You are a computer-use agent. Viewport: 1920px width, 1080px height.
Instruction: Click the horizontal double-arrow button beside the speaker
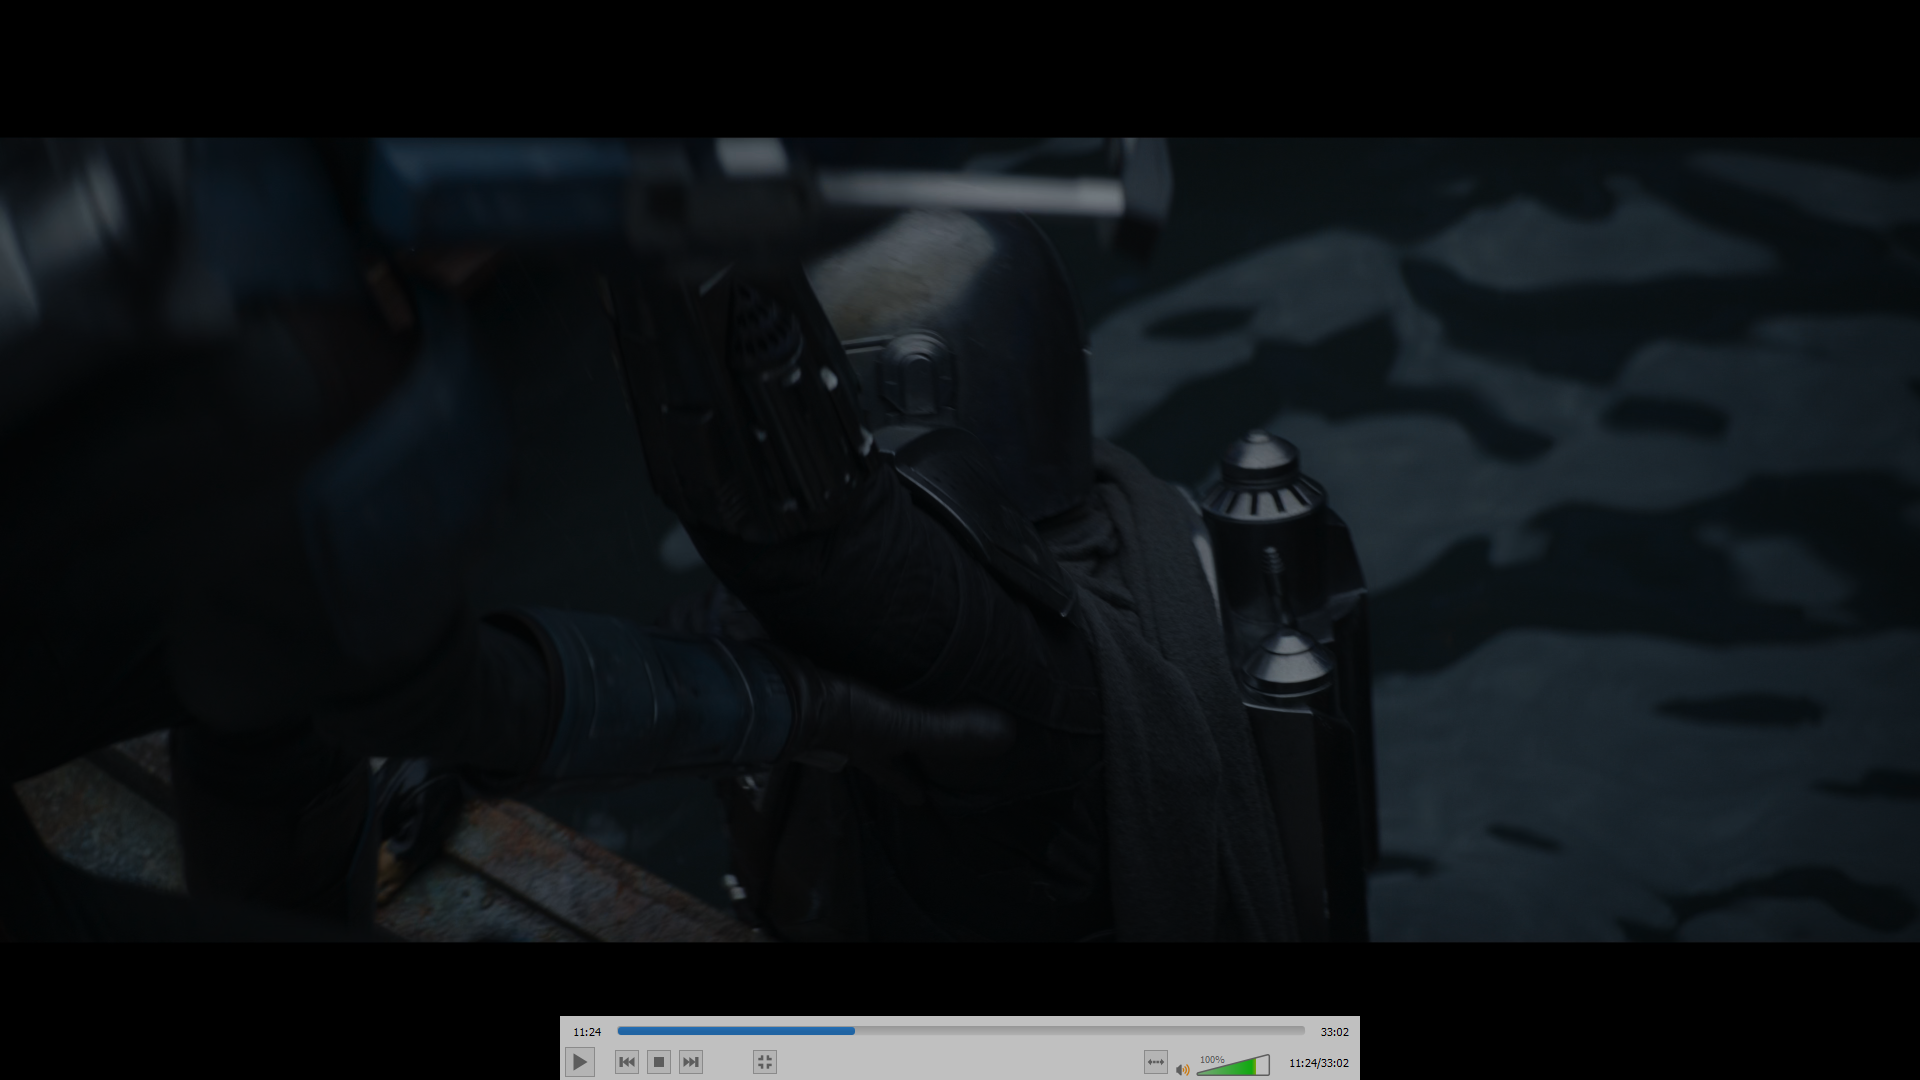(1156, 1062)
